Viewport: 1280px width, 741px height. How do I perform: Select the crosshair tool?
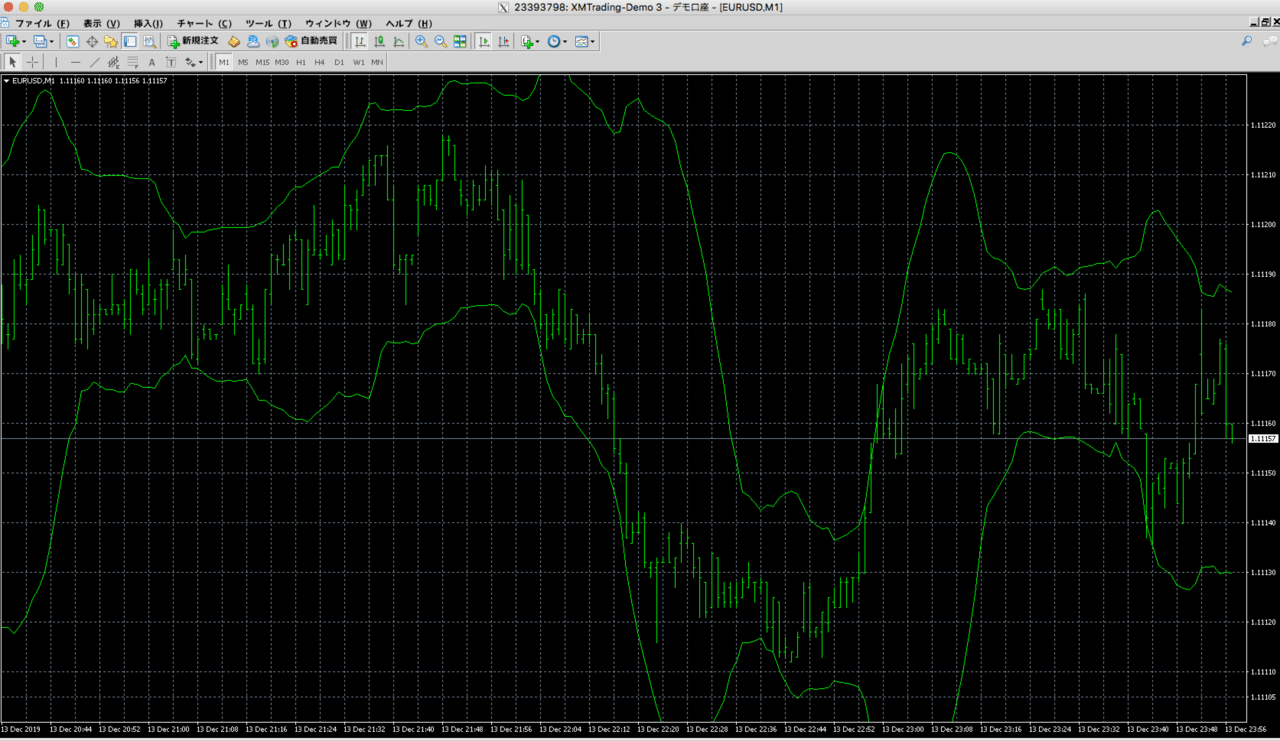pyautogui.click(x=33, y=62)
